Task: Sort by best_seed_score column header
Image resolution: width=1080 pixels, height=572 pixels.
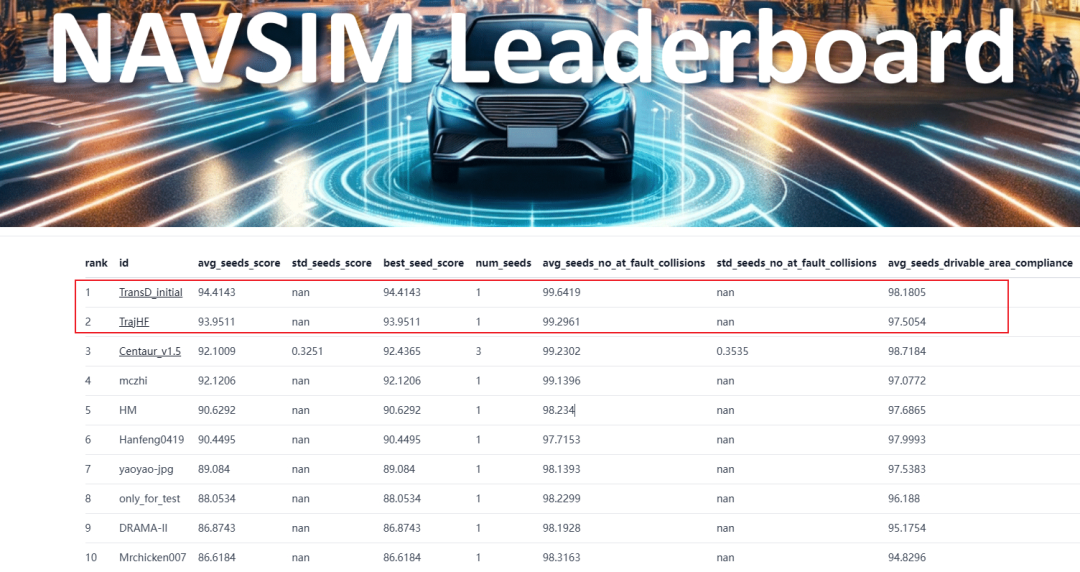Action: 424,263
